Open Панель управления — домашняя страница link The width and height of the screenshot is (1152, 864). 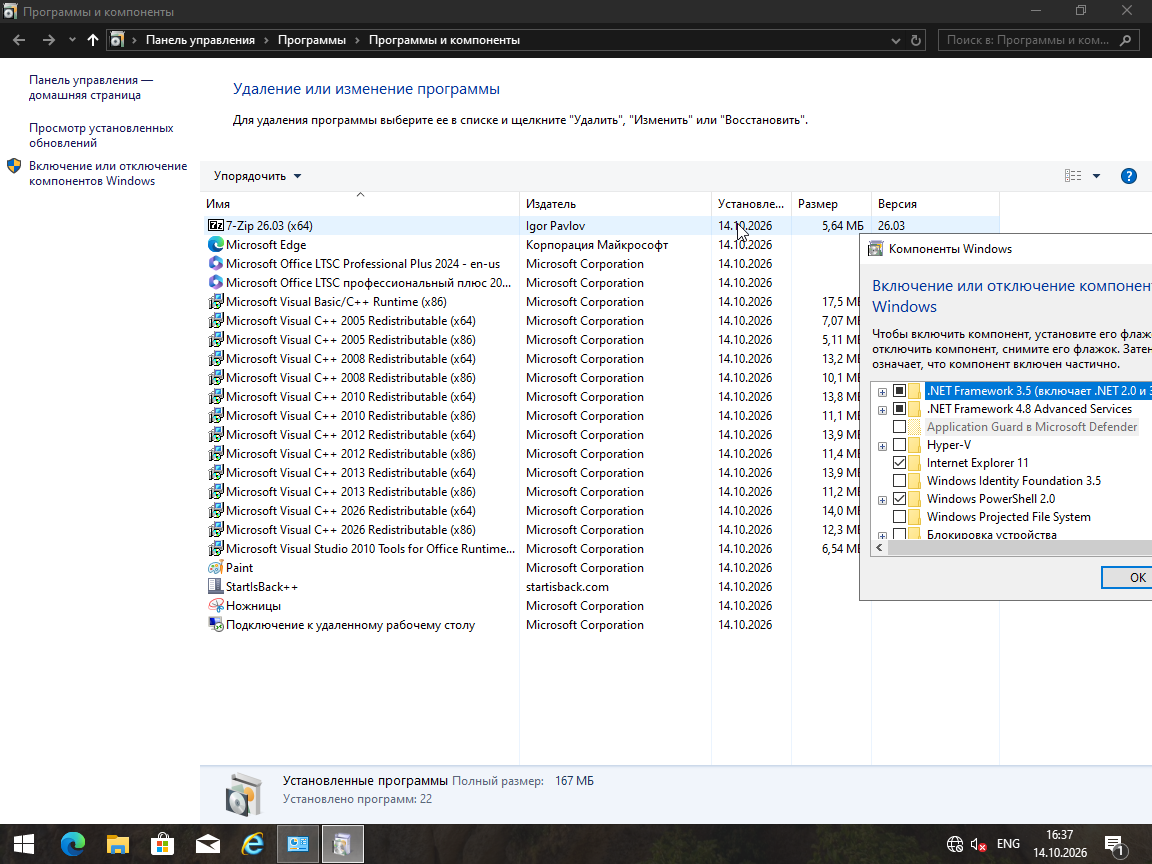pyautogui.click(x=91, y=87)
